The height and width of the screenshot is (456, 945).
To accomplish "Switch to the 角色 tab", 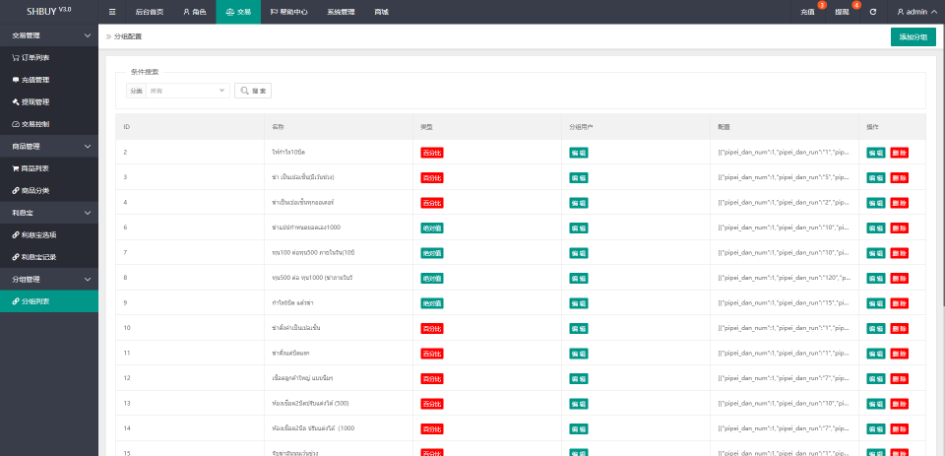I will coord(195,11).
